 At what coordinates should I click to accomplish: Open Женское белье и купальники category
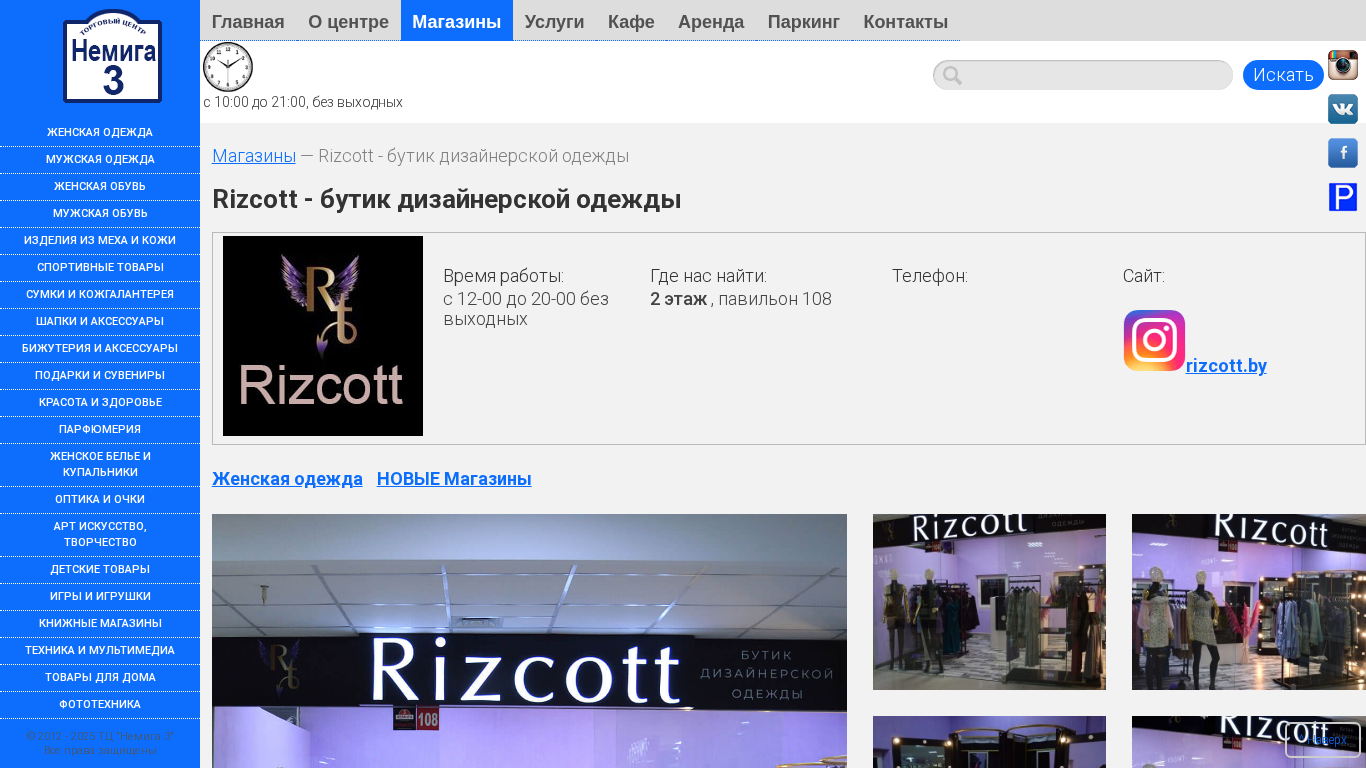[100, 465]
